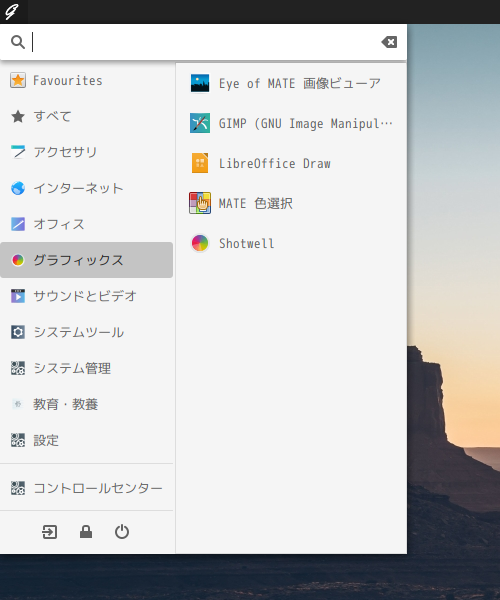This screenshot has width=500, height=600.
Task: Launch LibreOffice Draw
Action: pyautogui.click(x=291, y=163)
